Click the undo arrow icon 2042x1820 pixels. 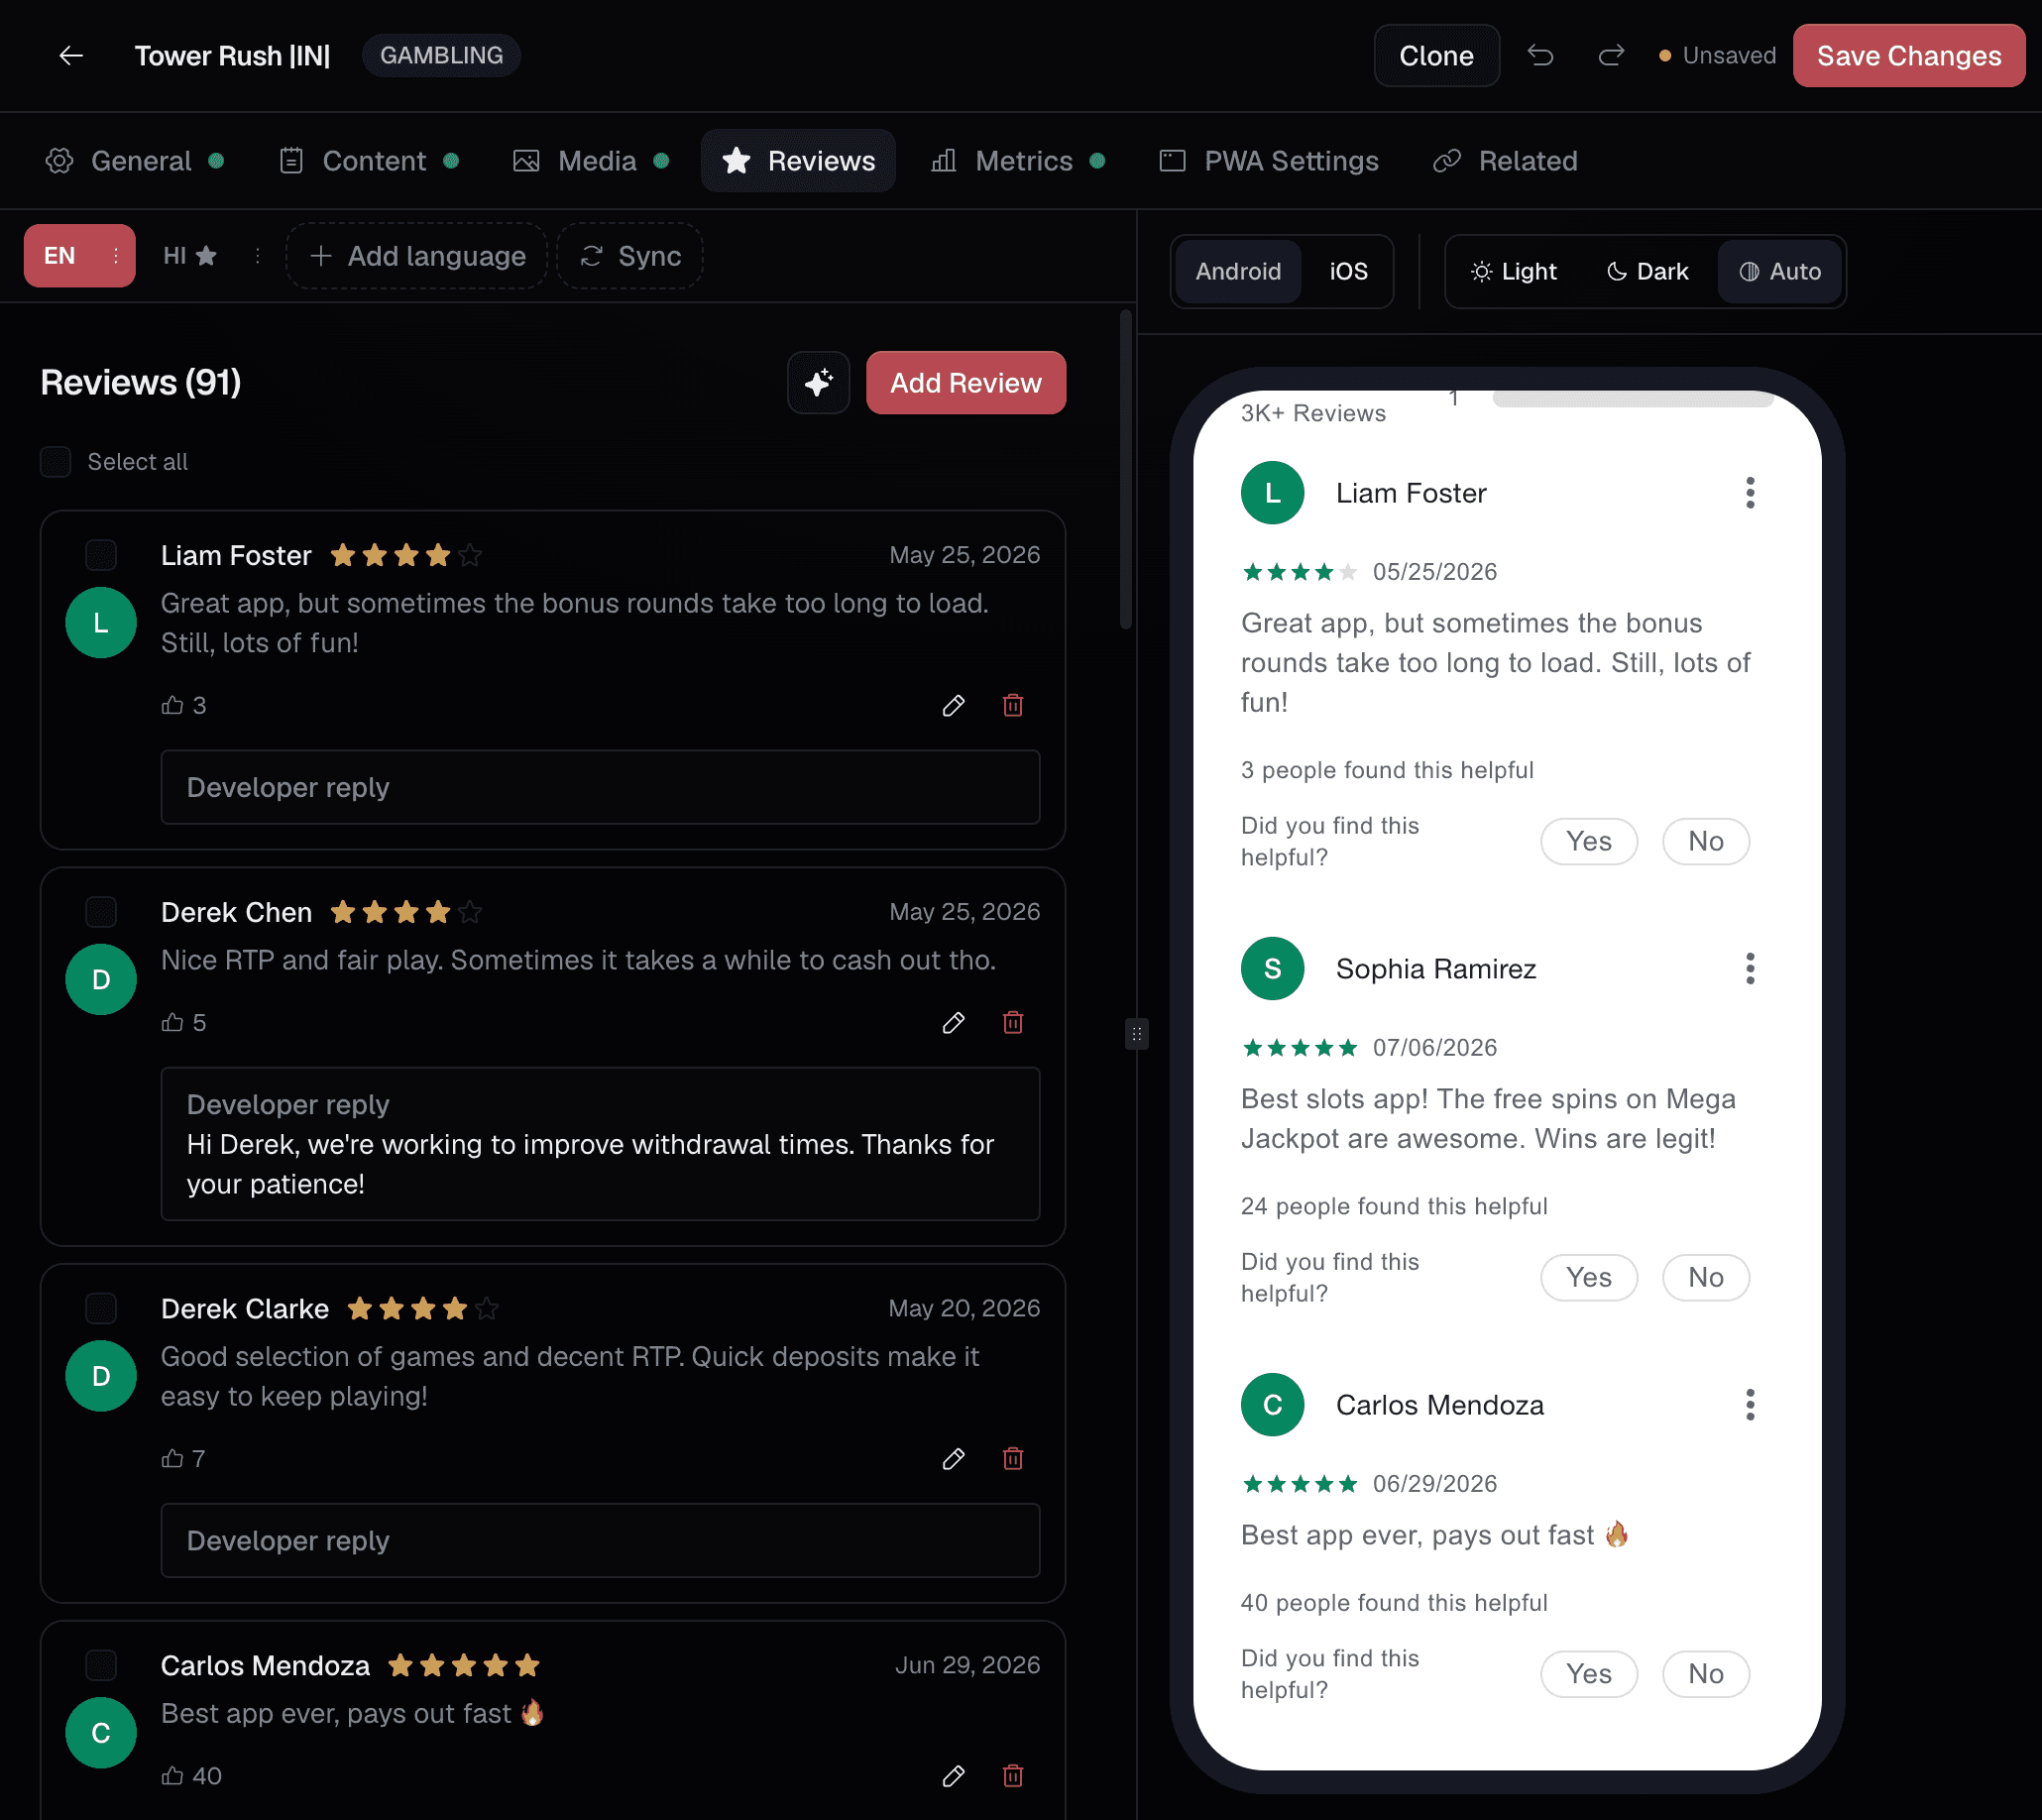1540,56
